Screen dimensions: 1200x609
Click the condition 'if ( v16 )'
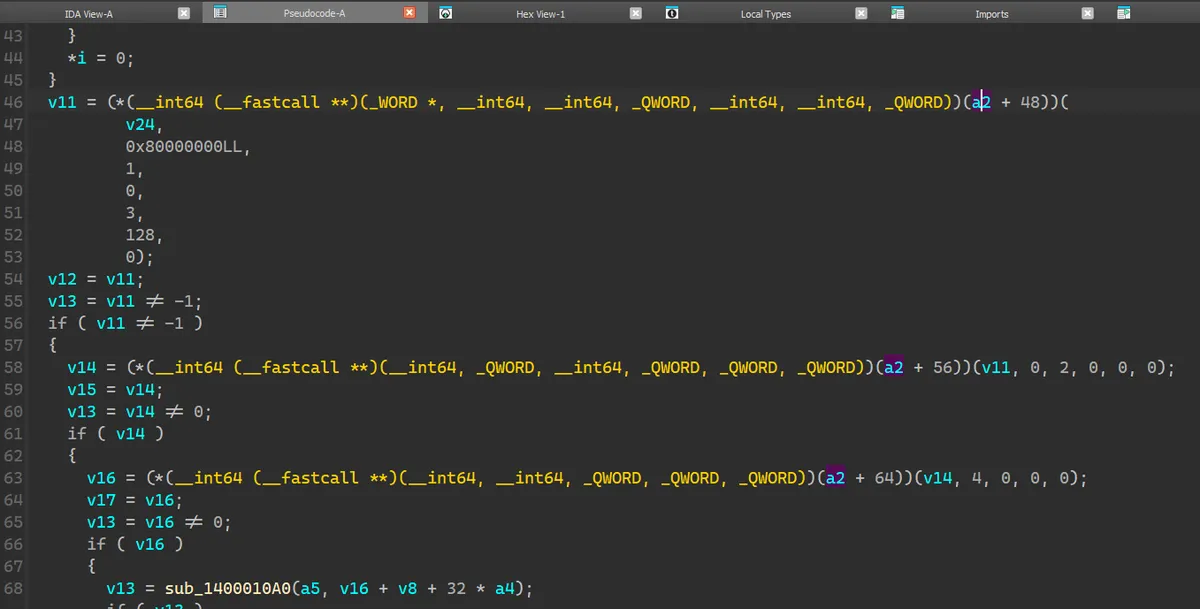[x=135, y=544]
